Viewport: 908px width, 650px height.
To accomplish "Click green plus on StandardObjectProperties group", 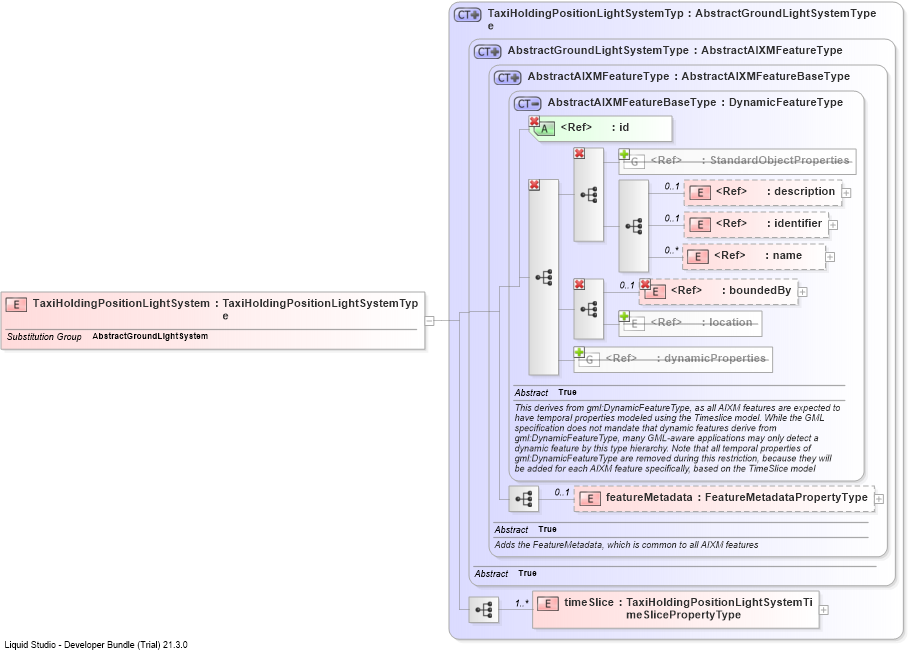I will coord(624,154).
